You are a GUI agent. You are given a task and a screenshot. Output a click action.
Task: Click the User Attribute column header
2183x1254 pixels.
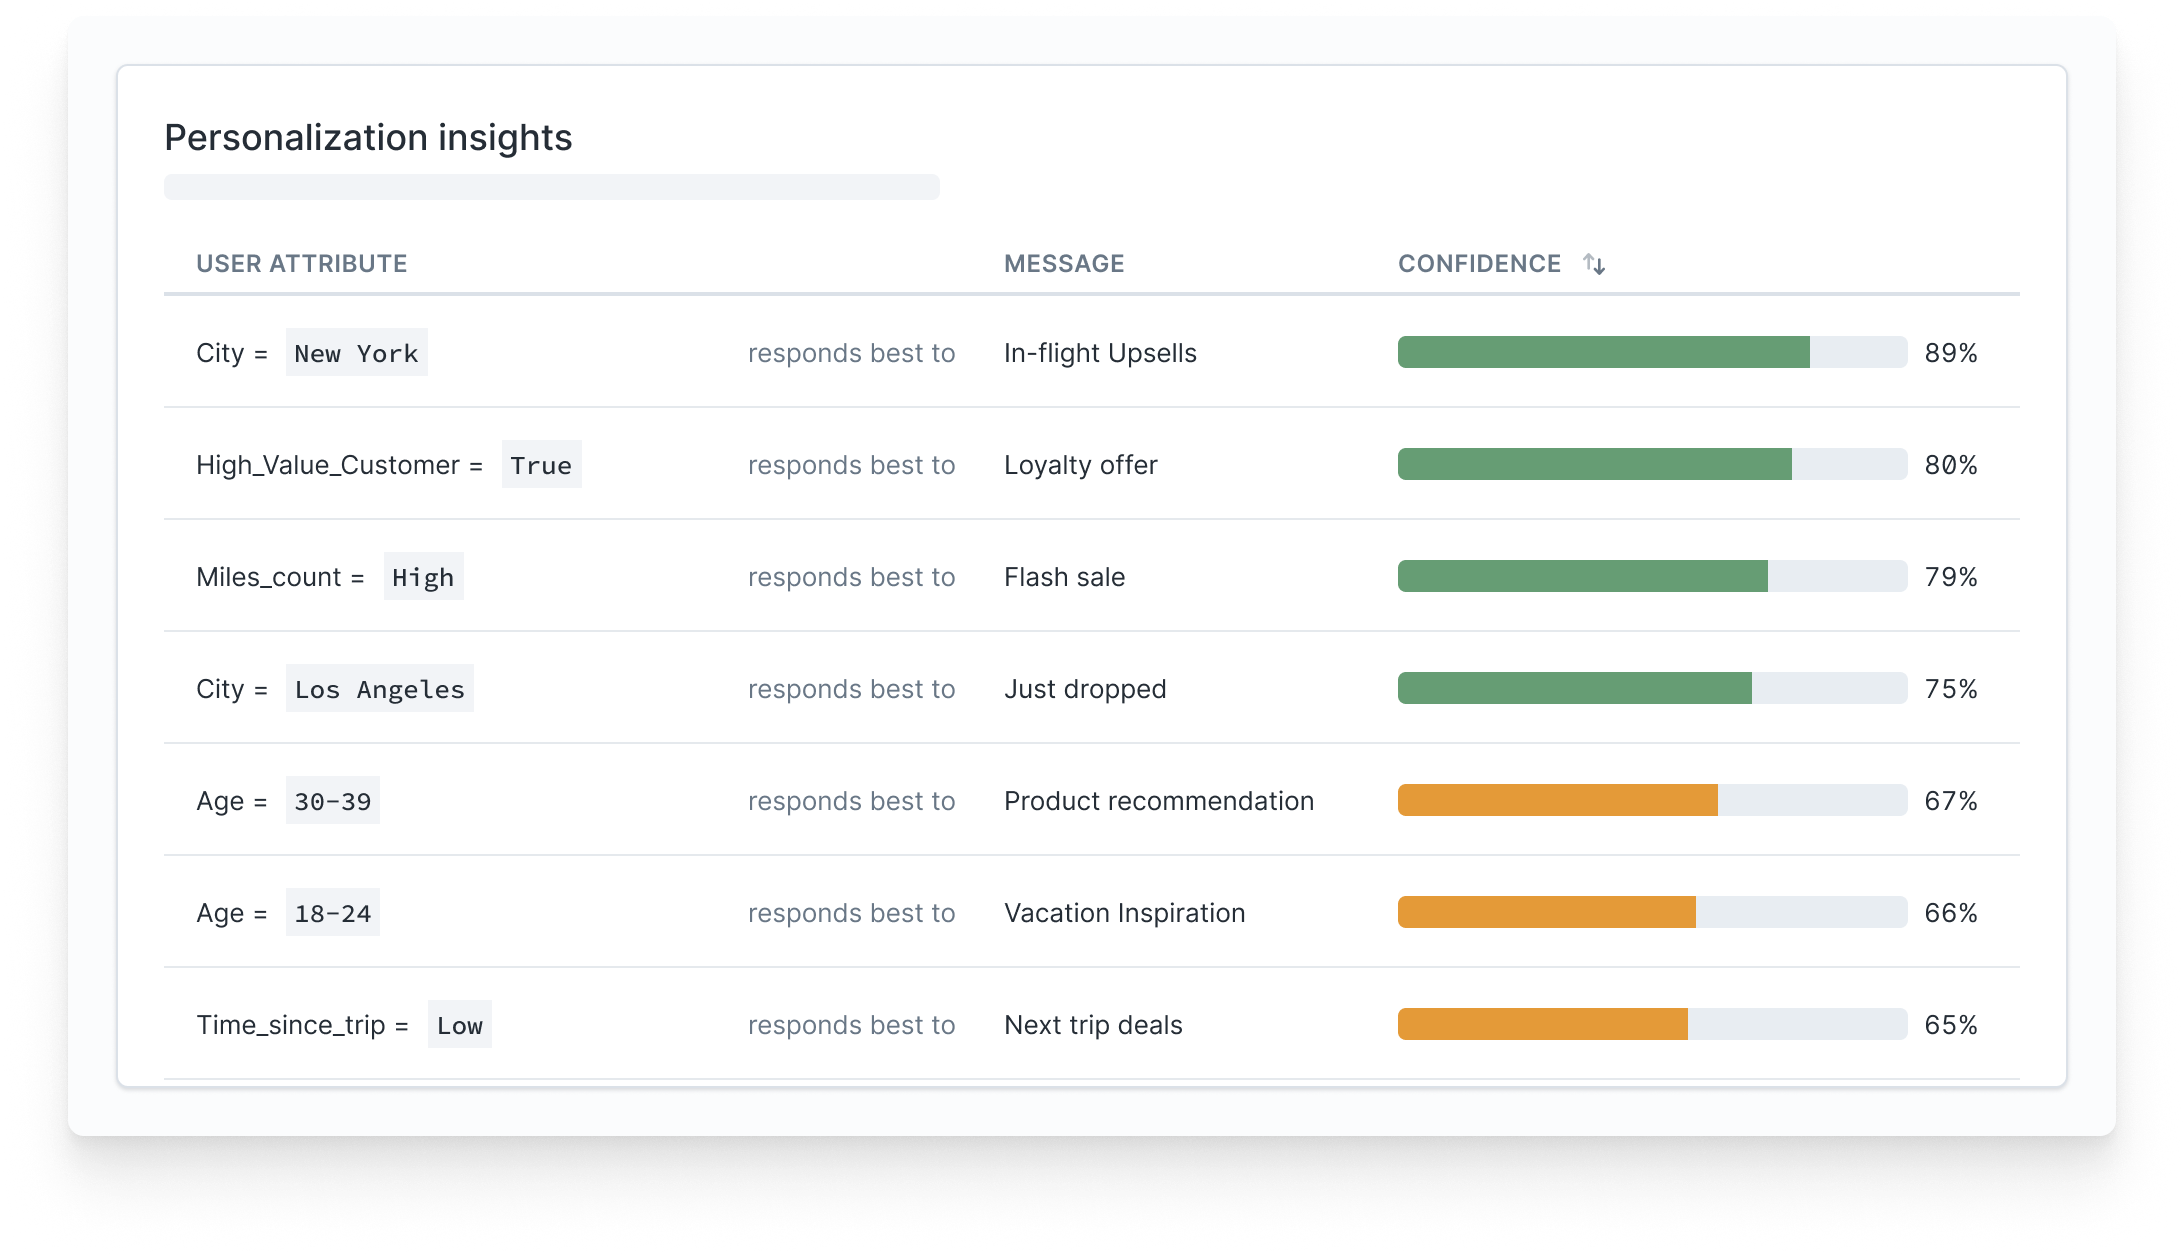pos(301,264)
